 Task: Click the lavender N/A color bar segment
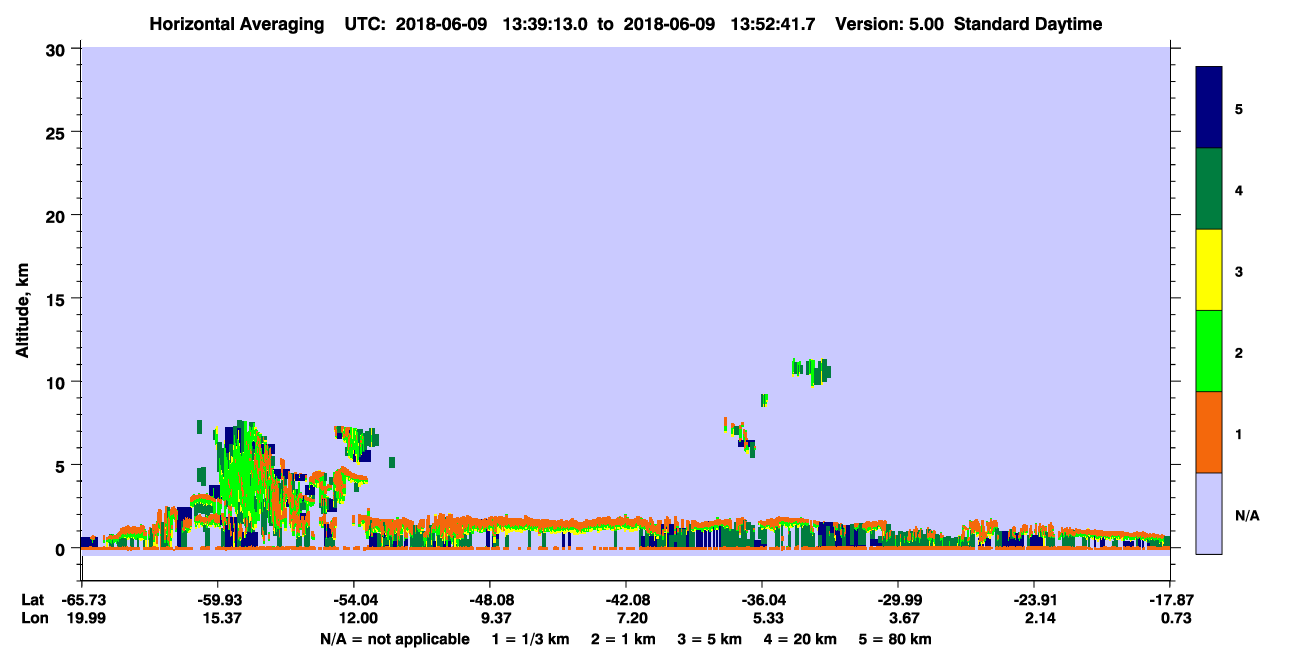[x=1209, y=513]
